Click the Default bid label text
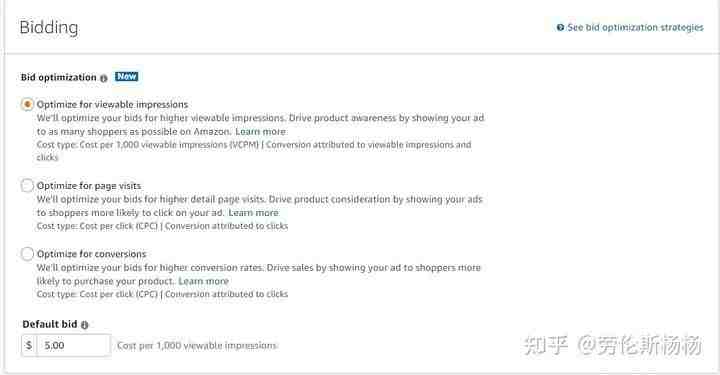Image resolution: width=720 pixels, height=375 pixels. click(x=50, y=324)
